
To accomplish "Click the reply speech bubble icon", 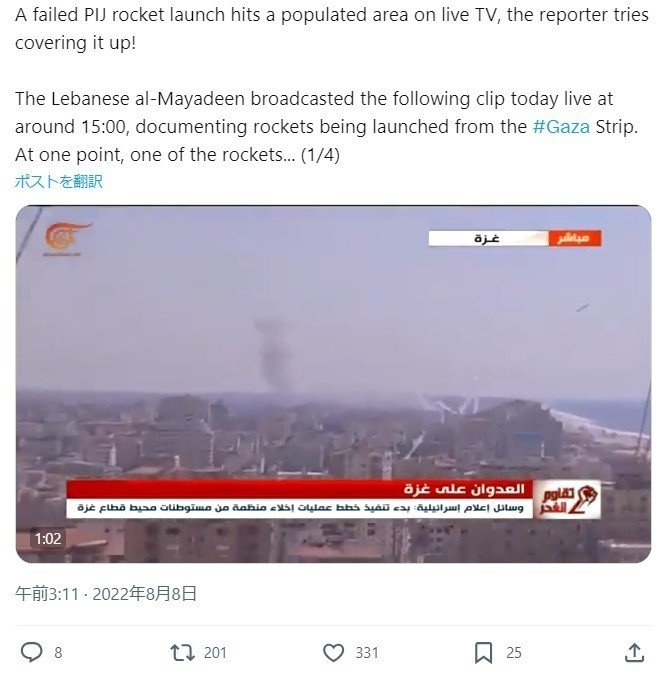I will [x=32, y=652].
